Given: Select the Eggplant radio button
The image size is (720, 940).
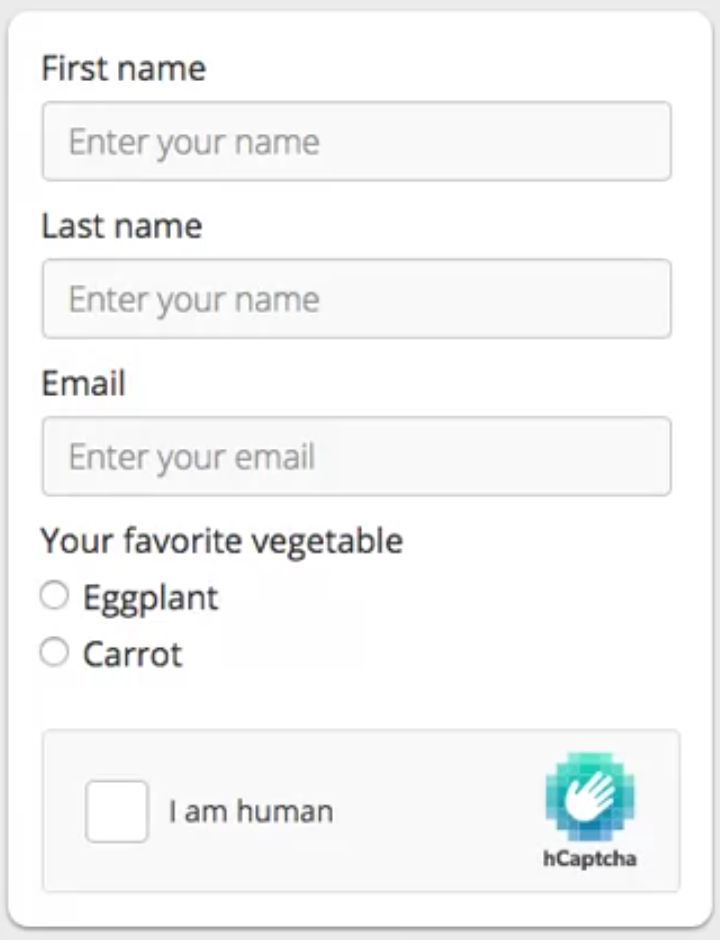Looking at the screenshot, I should [54, 597].
